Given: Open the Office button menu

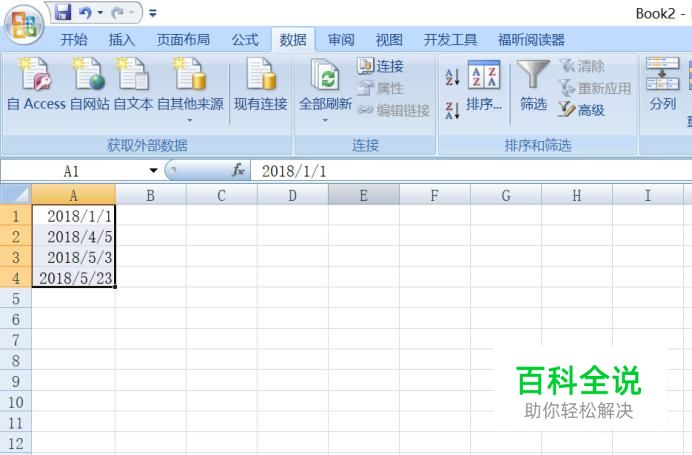Looking at the screenshot, I should pyautogui.click(x=24, y=25).
